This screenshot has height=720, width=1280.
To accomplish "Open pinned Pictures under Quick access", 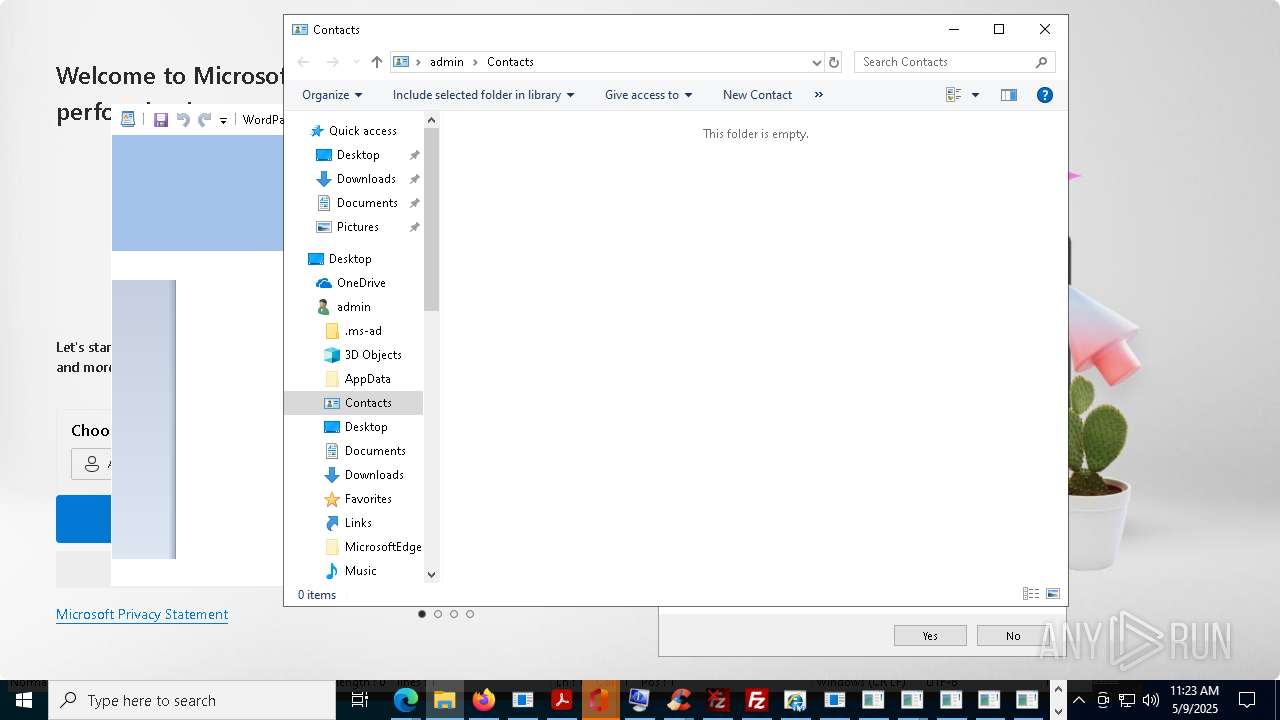I will coord(358,227).
